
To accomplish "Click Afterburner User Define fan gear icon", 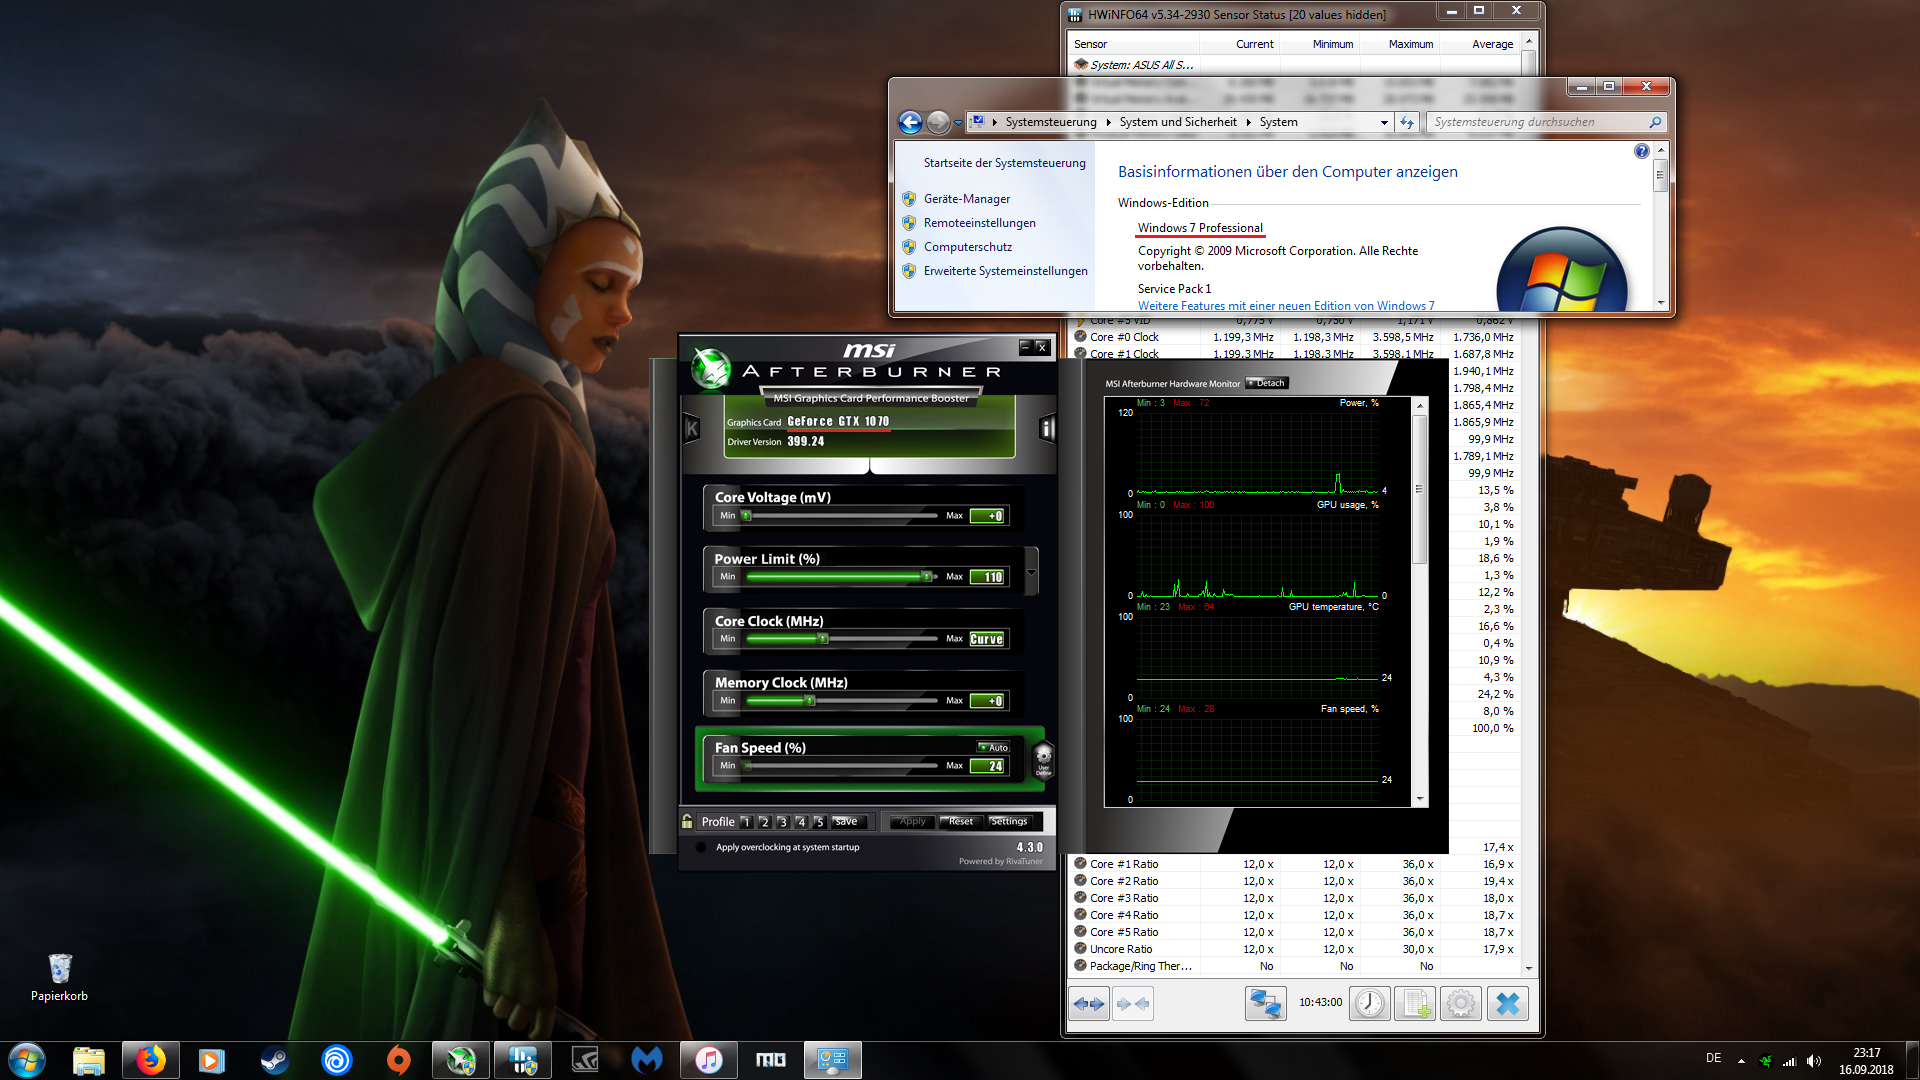I will point(1043,758).
